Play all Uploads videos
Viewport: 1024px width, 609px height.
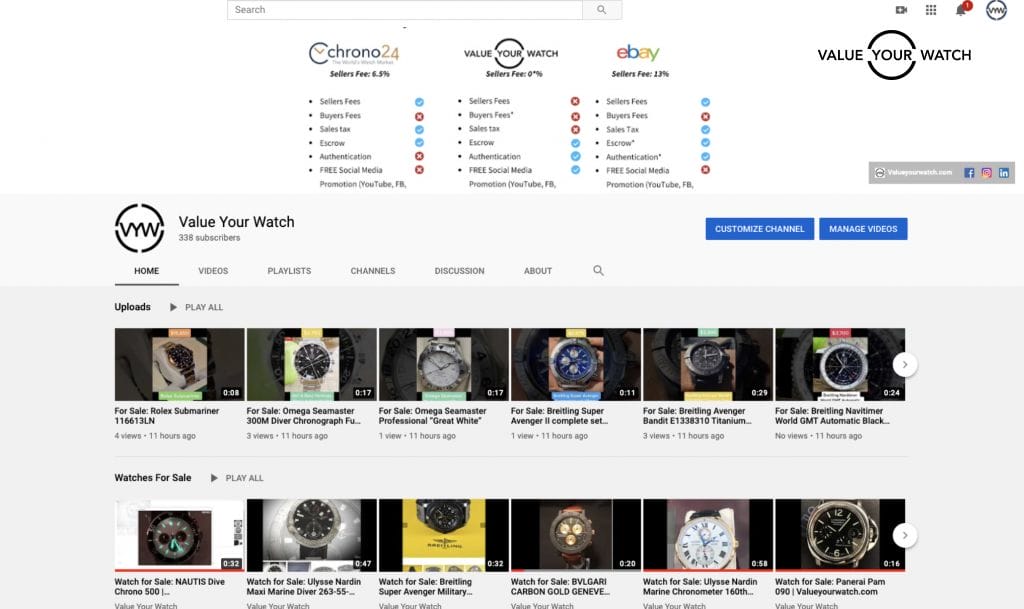click(x=197, y=307)
